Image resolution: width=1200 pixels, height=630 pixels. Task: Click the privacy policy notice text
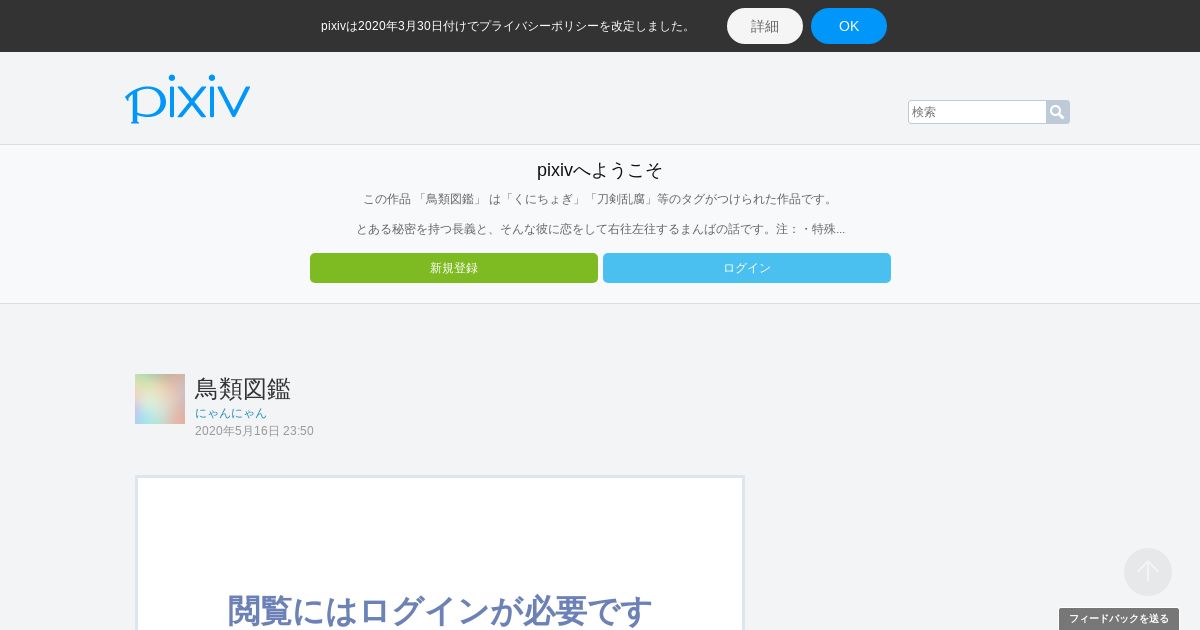click(507, 26)
